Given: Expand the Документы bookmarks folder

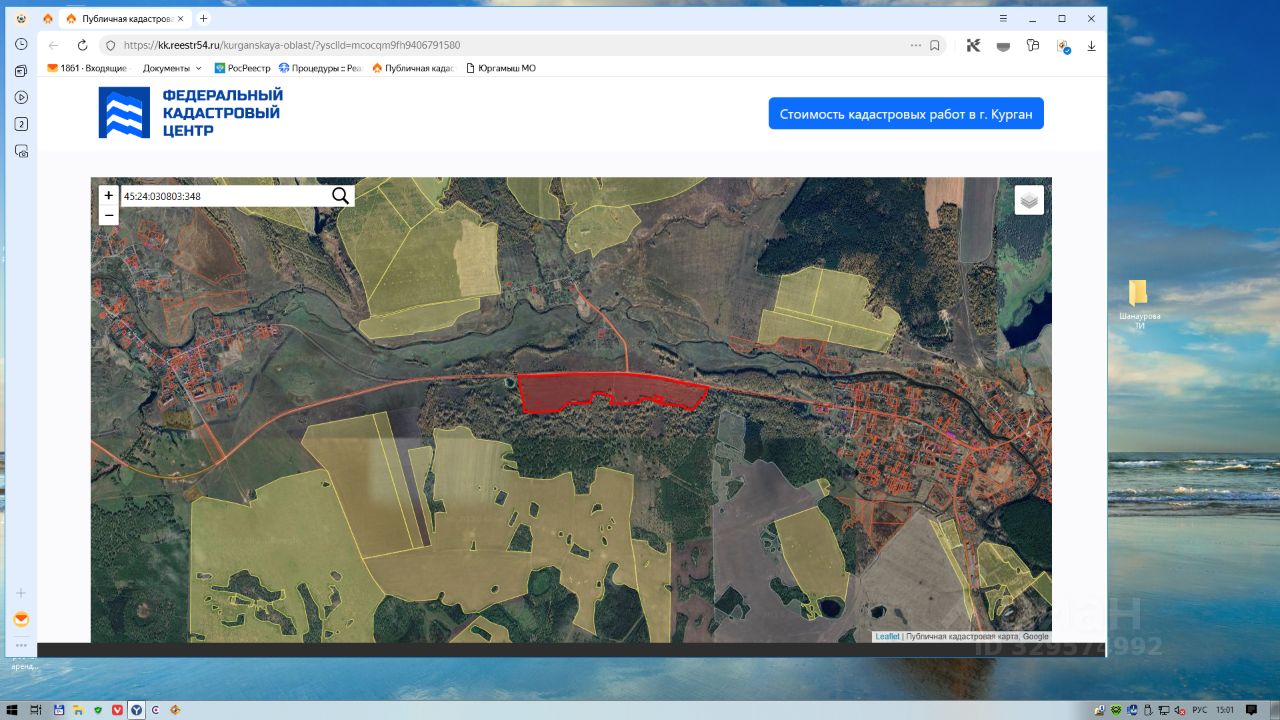Looking at the screenshot, I should pyautogui.click(x=172, y=68).
